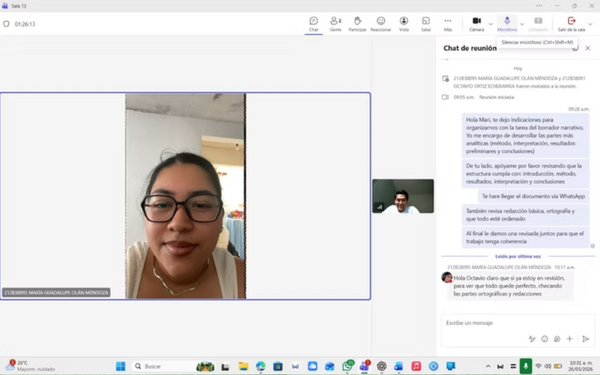Select the small self-view video thumbnail
The width and height of the screenshot is (600, 375).
pyautogui.click(x=403, y=196)
